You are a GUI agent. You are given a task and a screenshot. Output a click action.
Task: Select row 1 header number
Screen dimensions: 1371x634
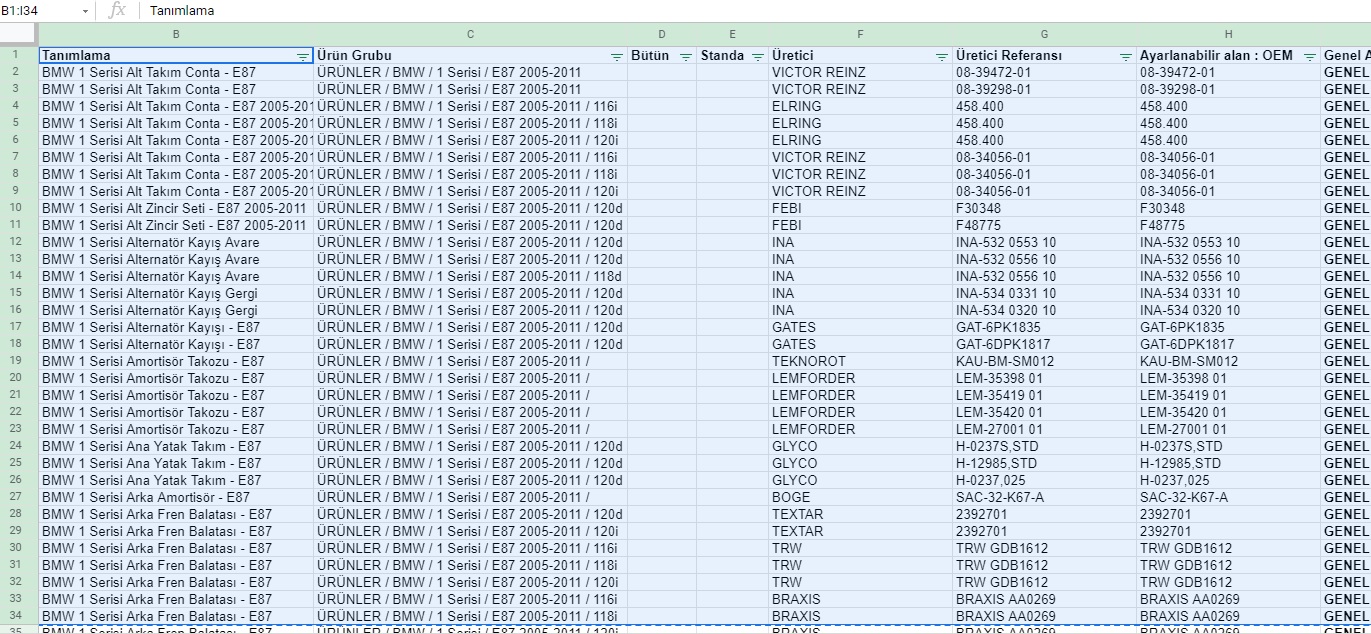click(18, 56)
